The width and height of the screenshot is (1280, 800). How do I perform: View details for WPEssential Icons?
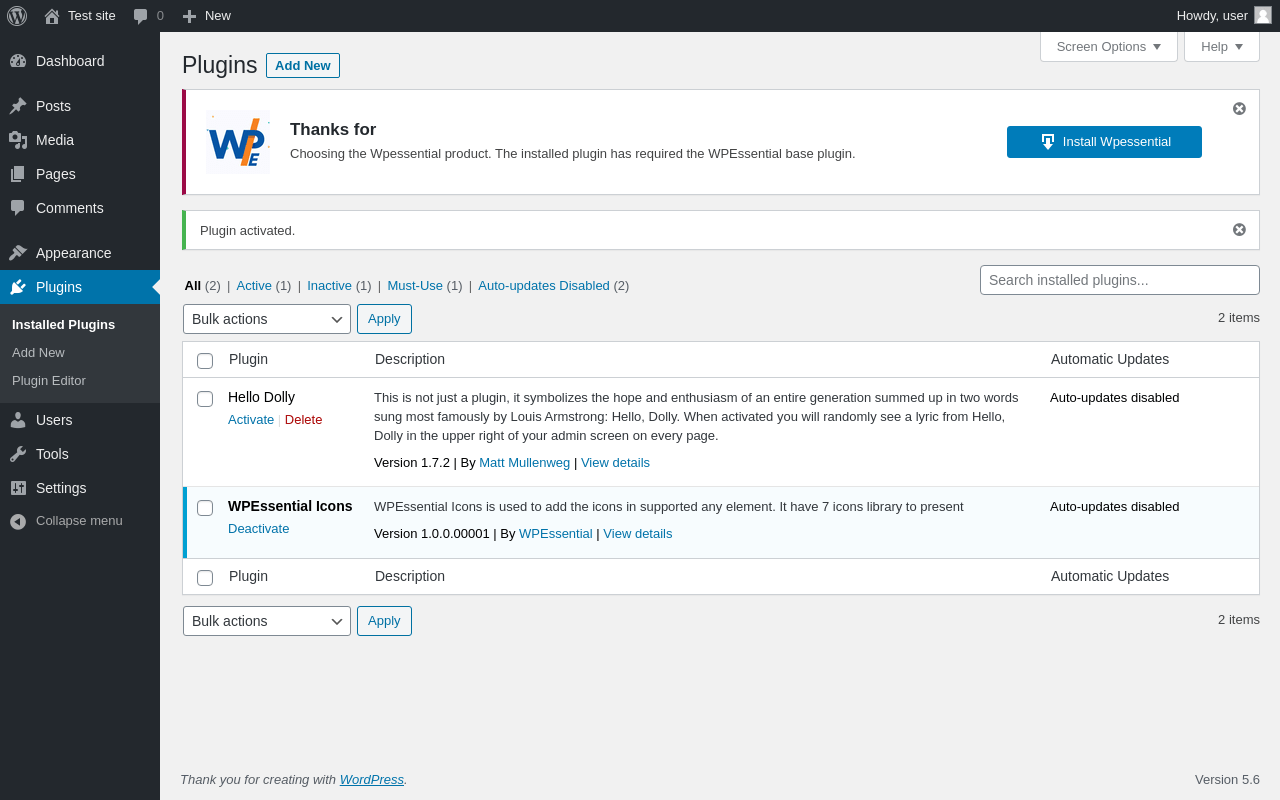click(x=638, y=534)
